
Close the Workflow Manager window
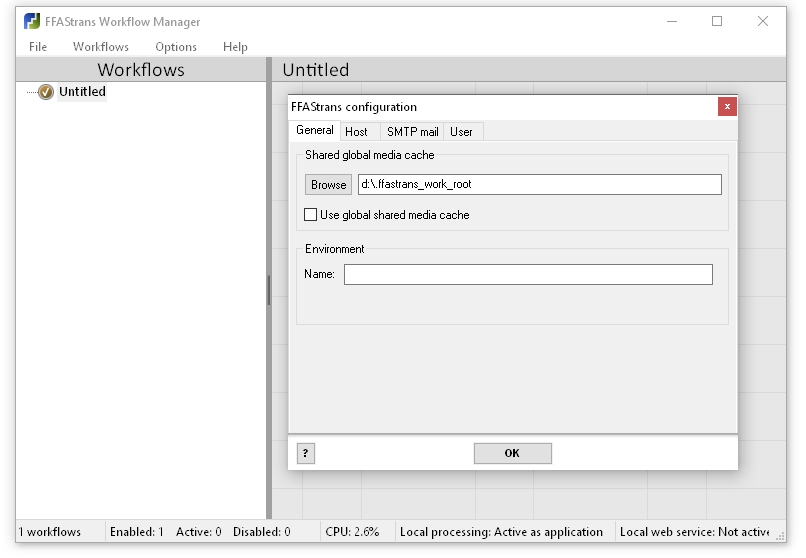pos(763,22)
